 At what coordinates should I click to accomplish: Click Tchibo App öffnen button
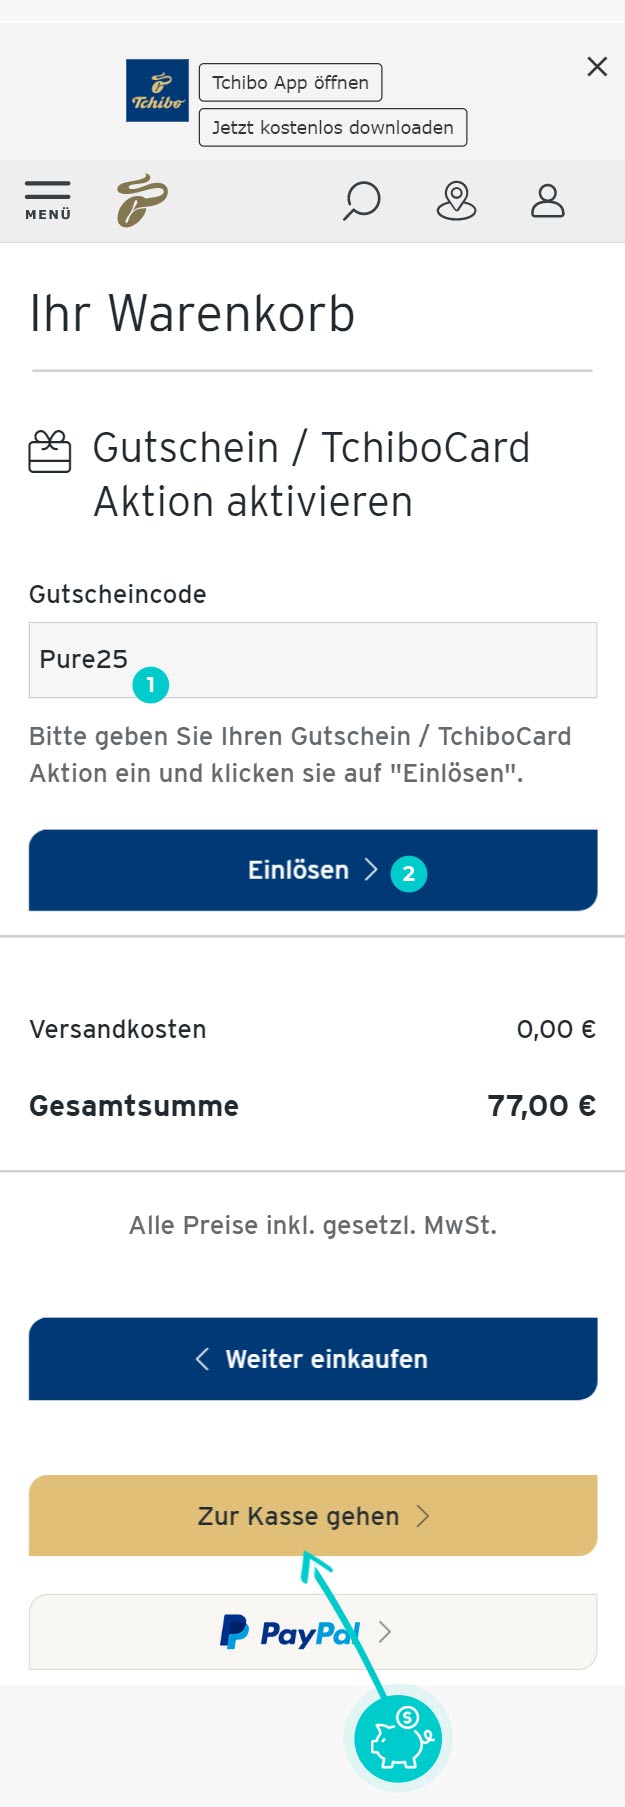coord(290,82)
